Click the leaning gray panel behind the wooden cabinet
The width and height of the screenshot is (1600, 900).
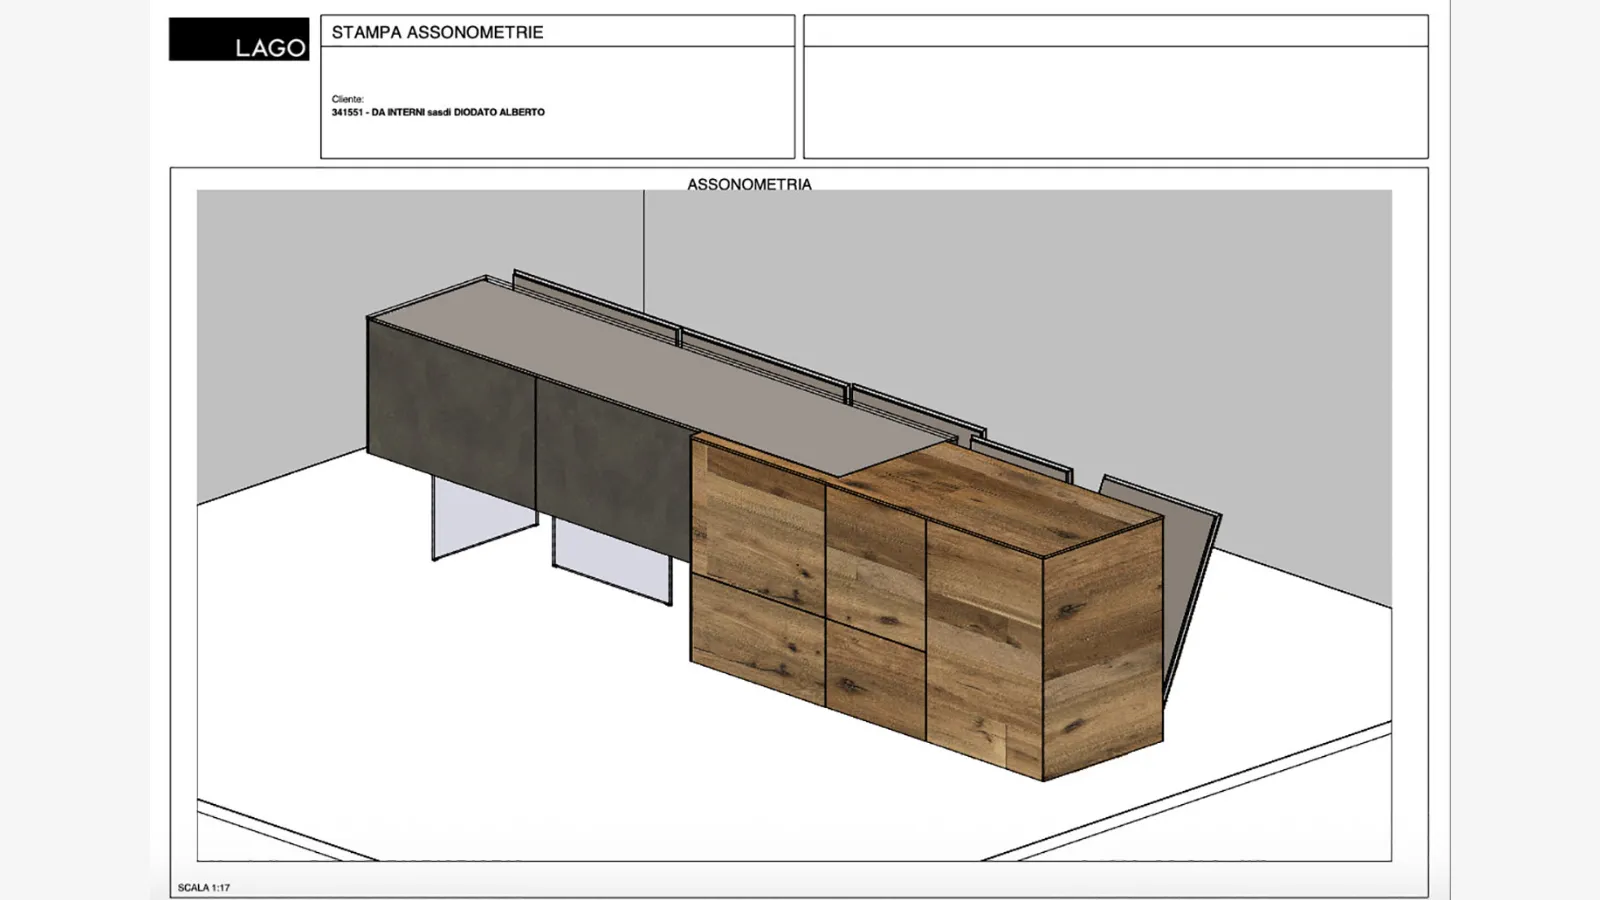(x=1190, y=580)
